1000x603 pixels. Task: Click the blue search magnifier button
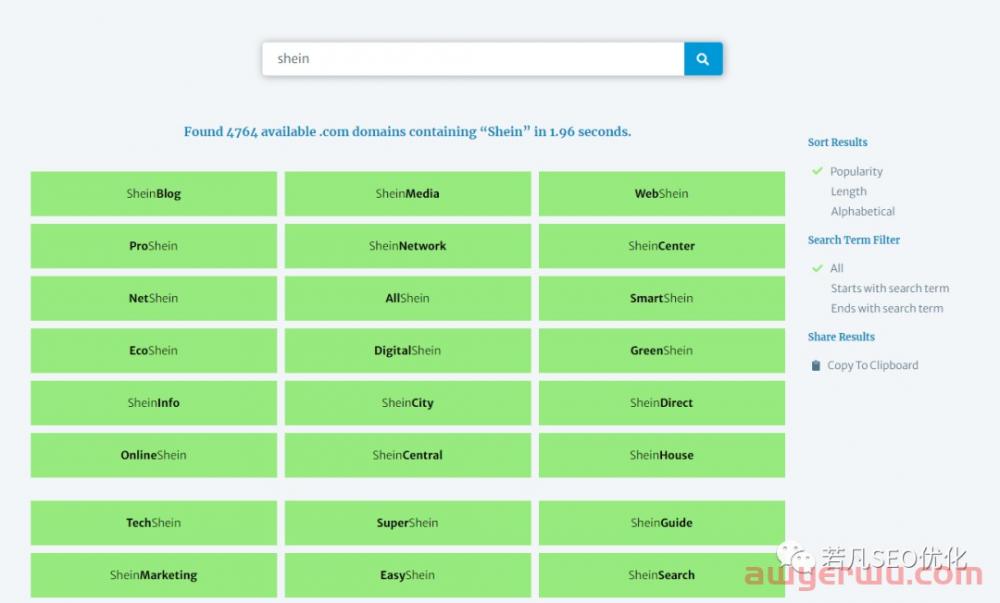pos(703,59)
